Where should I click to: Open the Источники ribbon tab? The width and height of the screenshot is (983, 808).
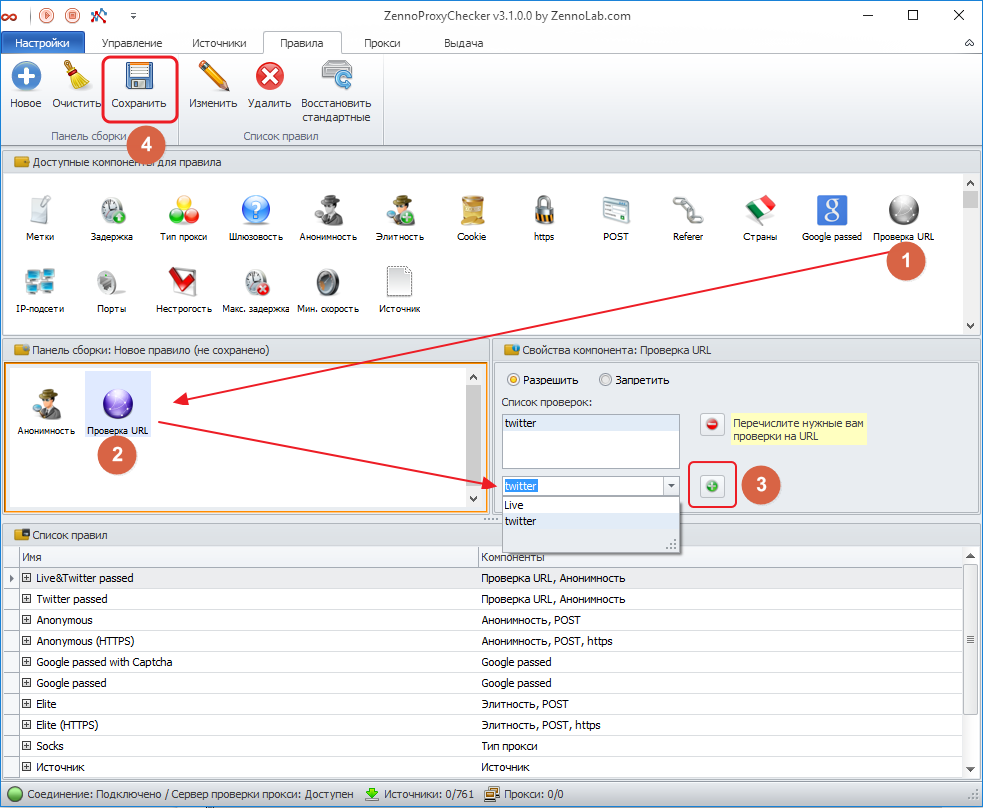[x=218, y=43]
